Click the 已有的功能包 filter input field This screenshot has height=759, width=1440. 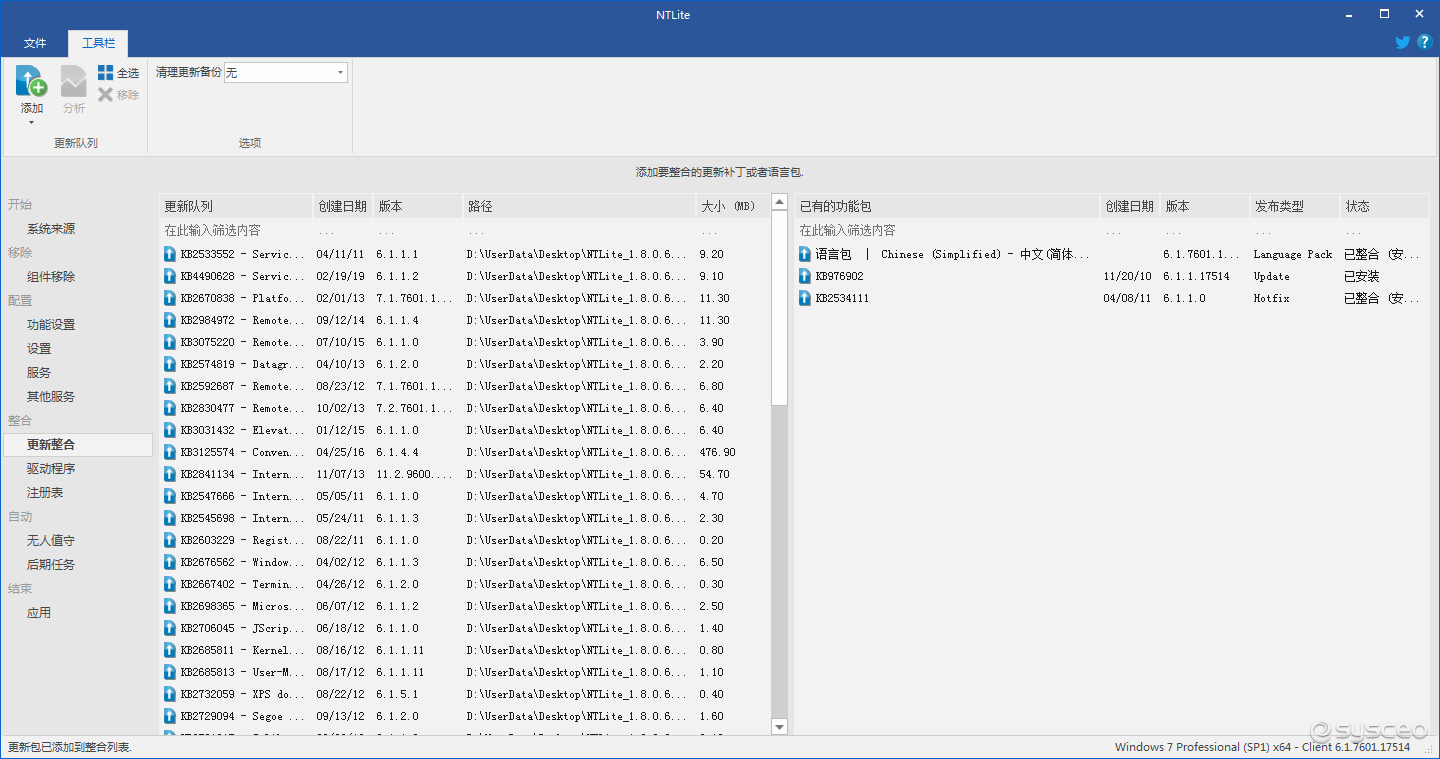(x=947, y=230)
